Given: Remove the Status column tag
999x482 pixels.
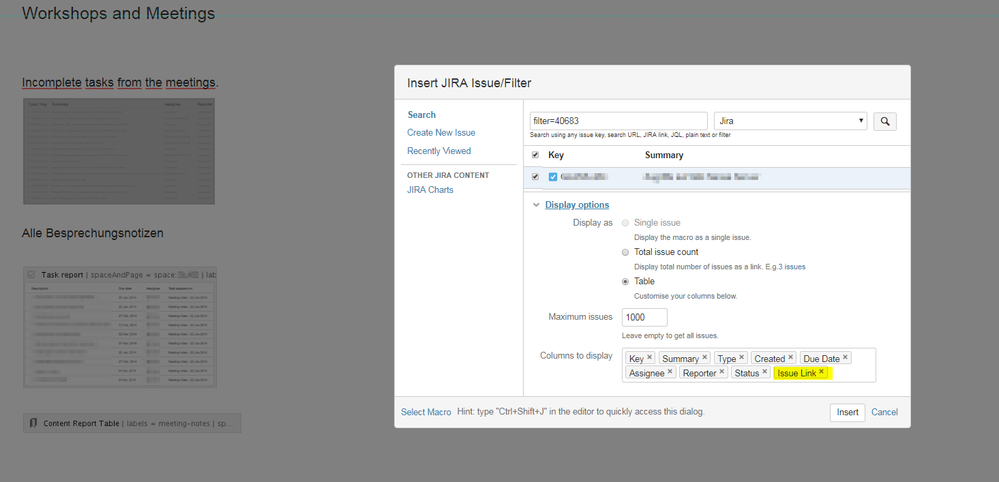Looking at the screenshot, I should click(x=765, y=372).
